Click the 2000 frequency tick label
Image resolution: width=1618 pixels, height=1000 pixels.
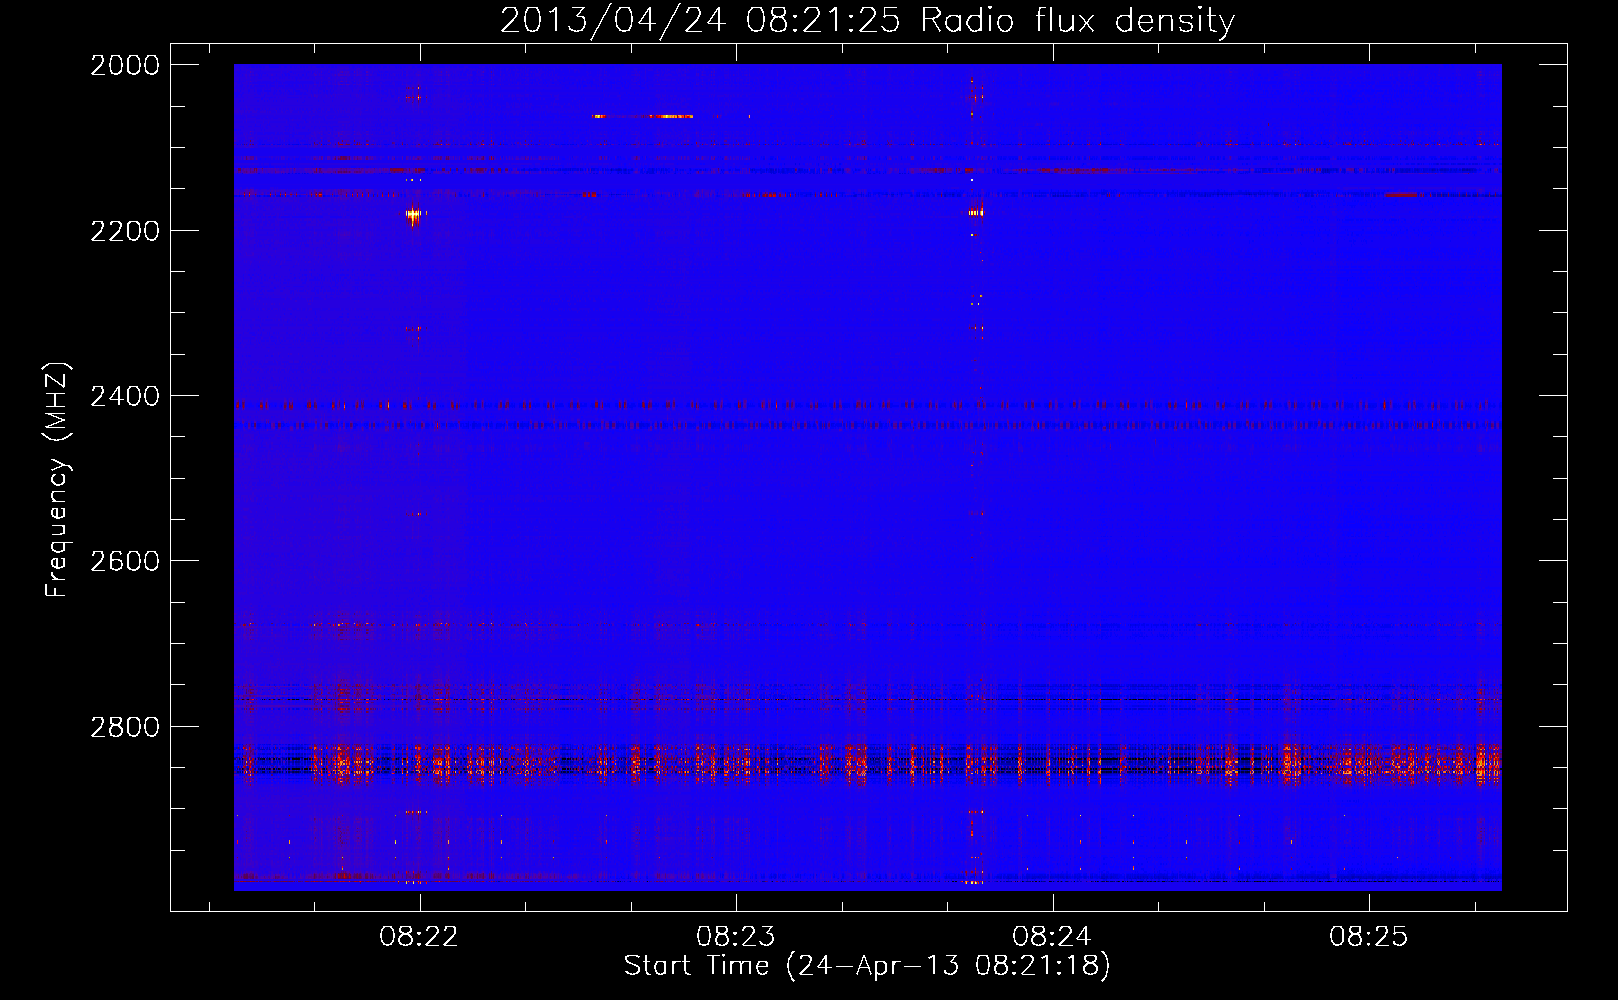(125, 65)
